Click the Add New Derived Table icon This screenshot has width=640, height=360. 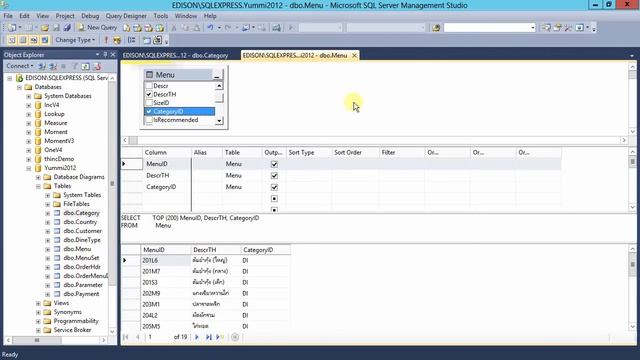click(x=158, y=40)
